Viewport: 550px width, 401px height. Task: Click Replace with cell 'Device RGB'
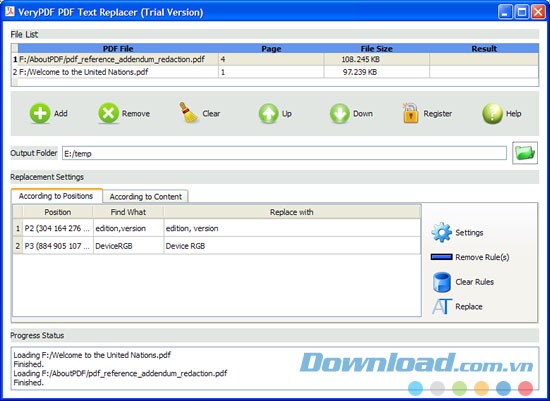pos(292,246)
